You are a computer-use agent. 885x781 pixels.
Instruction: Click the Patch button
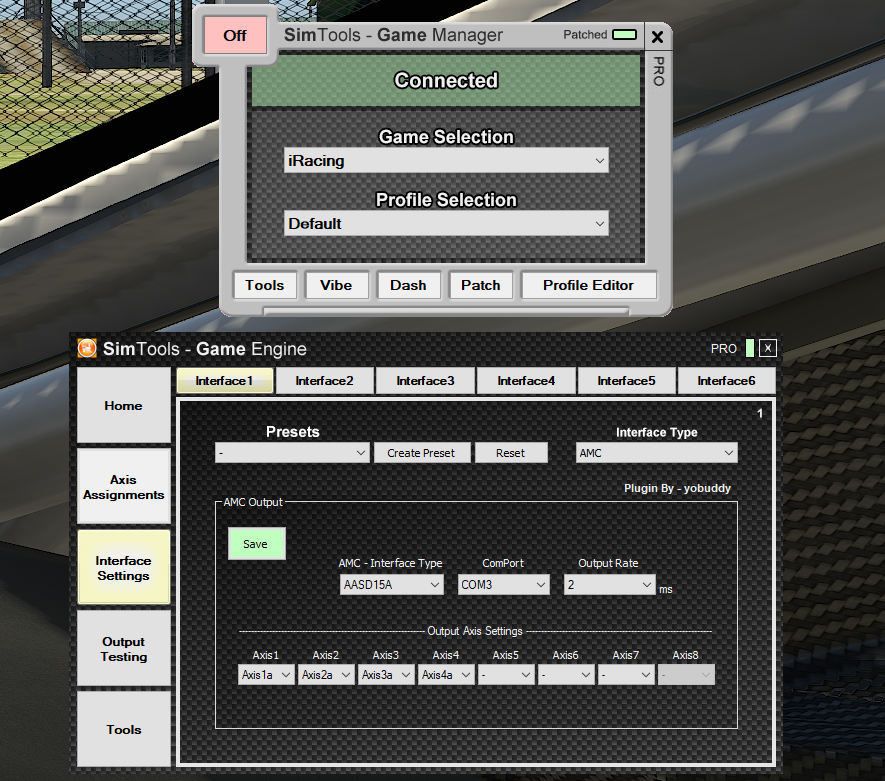480,285
